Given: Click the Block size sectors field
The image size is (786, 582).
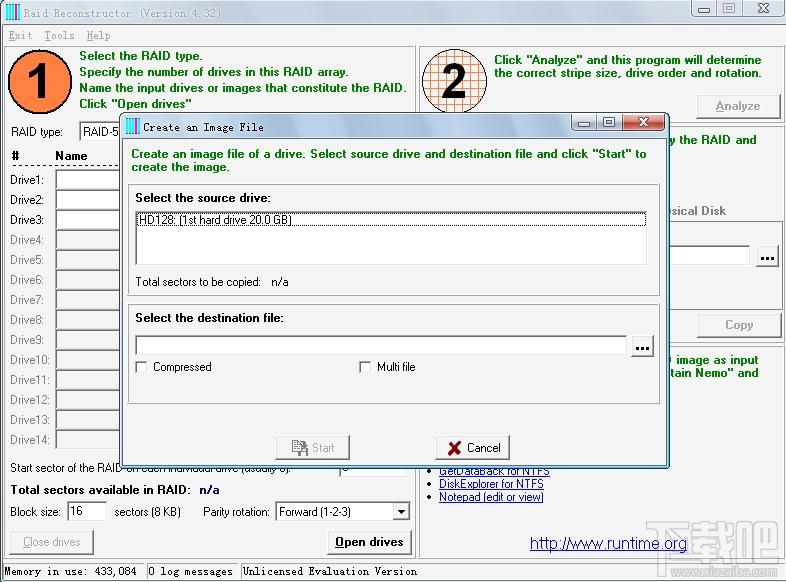Looking at the screenshot, I should tap(87, 512).
